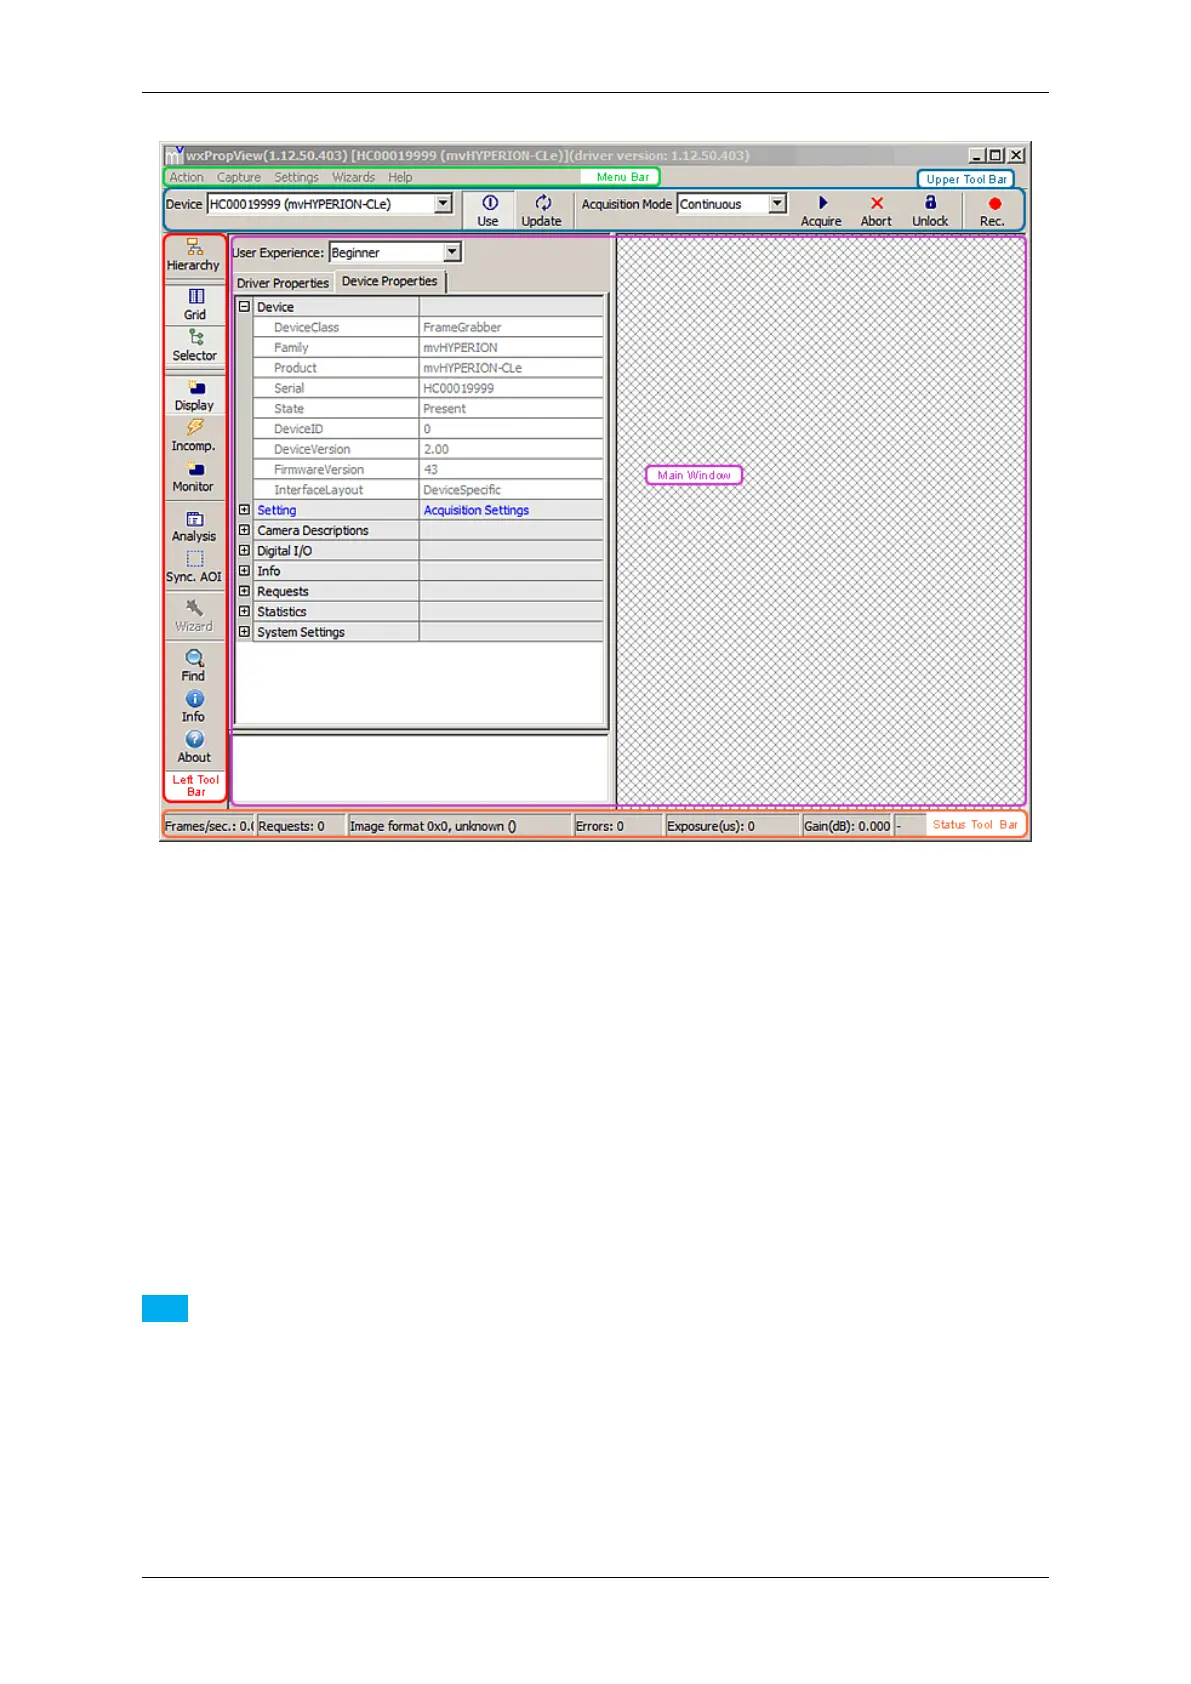Click the Gain(dB) status field
The image size is (1191, 1684).
point(847,826)
